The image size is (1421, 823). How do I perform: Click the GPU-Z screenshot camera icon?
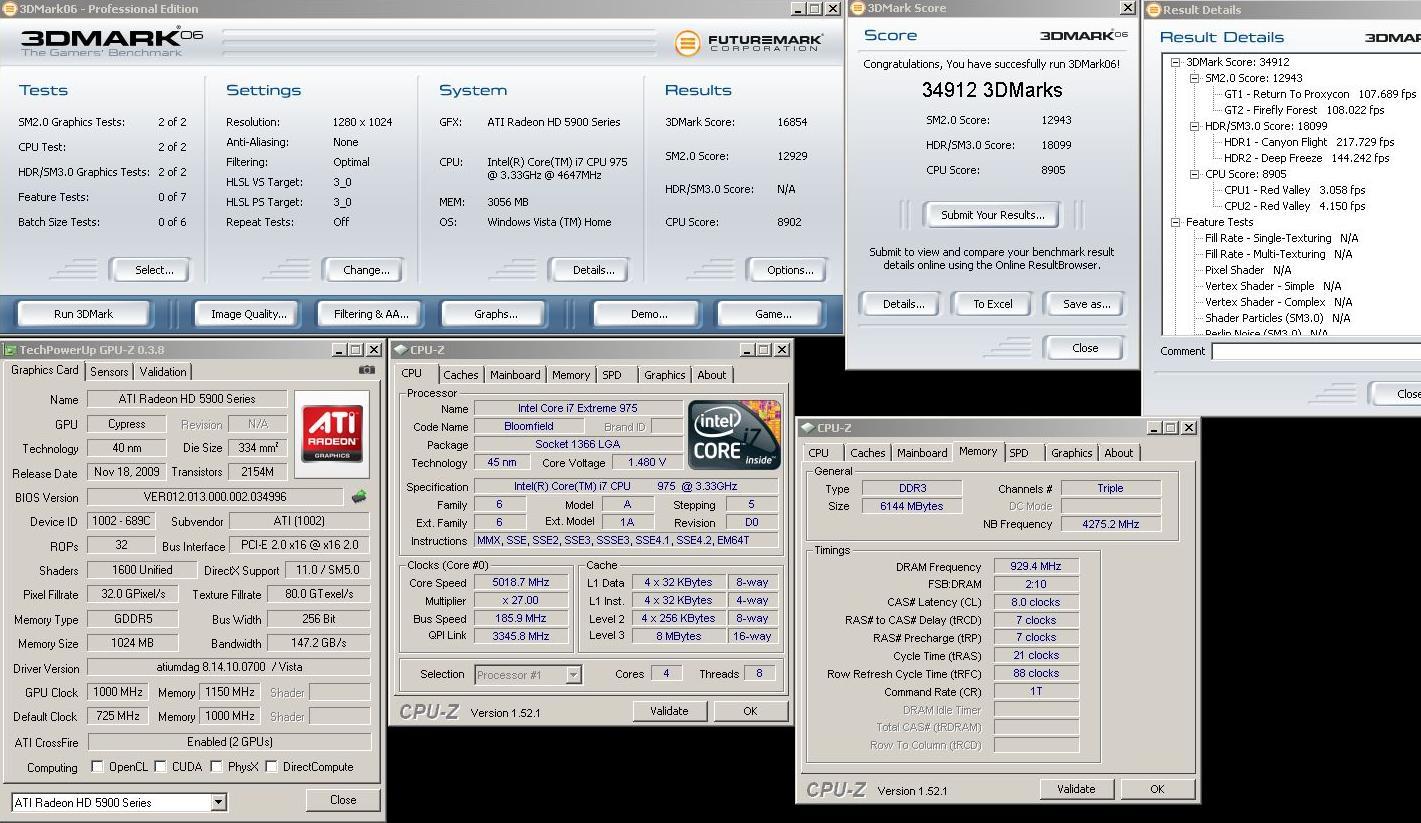click(x=367, y=370)
